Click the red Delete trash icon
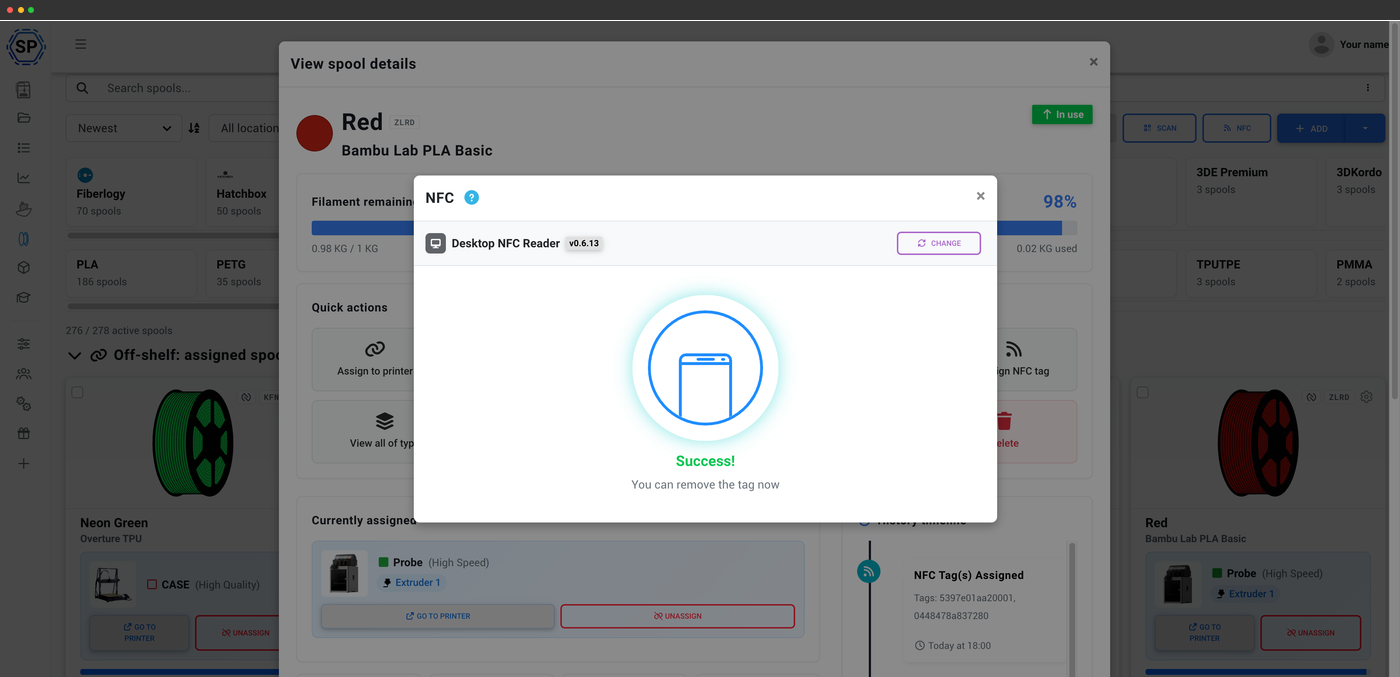Viewport: 1400px width, 677px height. coord(1004,421)
